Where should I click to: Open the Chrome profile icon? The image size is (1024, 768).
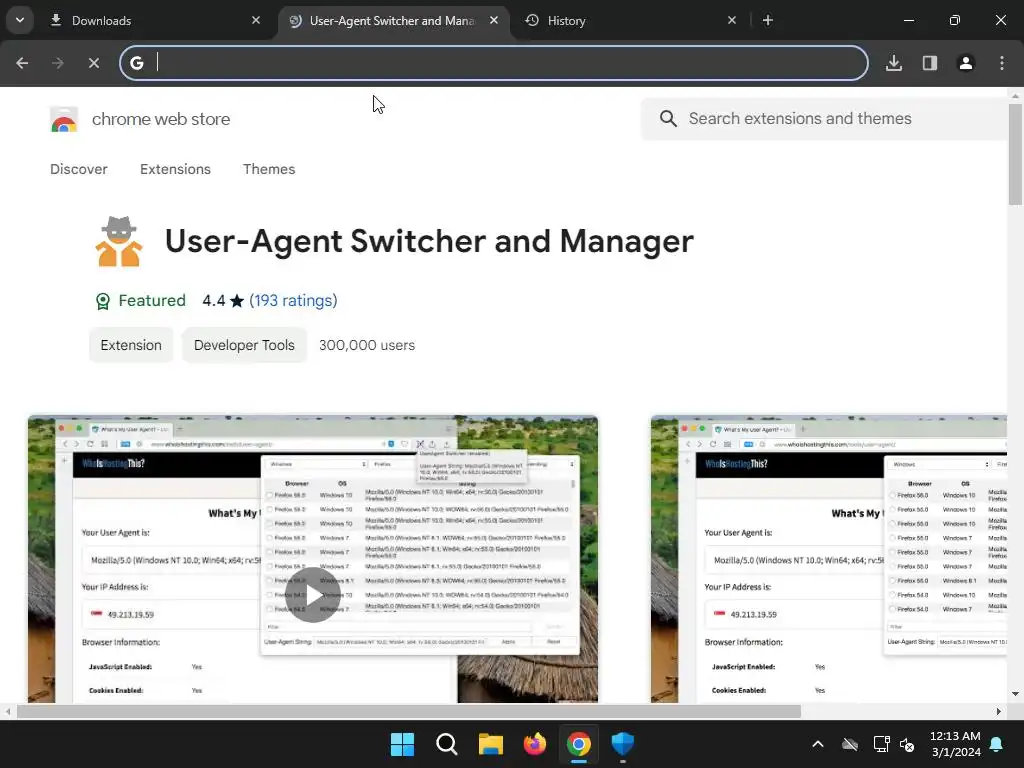[x=966, y=63]
